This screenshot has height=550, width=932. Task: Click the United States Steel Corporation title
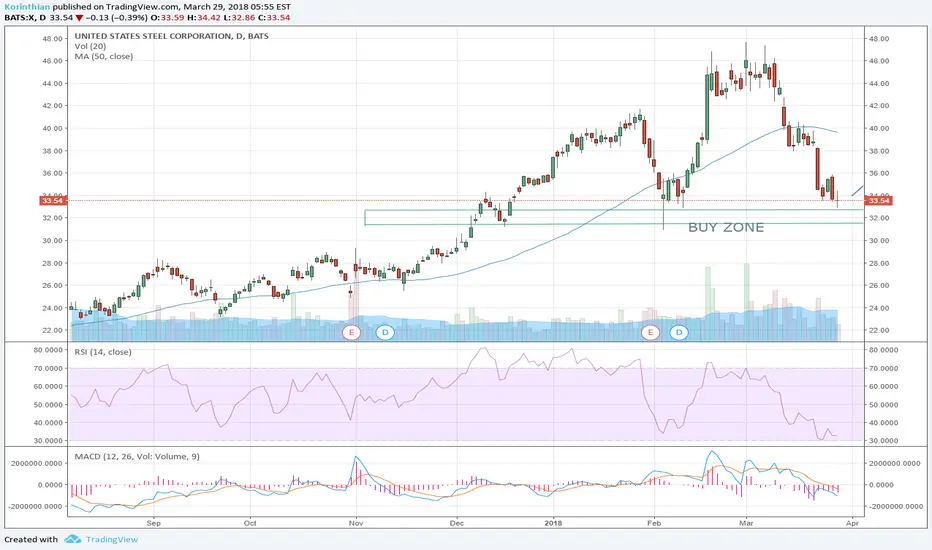point(171,36)
